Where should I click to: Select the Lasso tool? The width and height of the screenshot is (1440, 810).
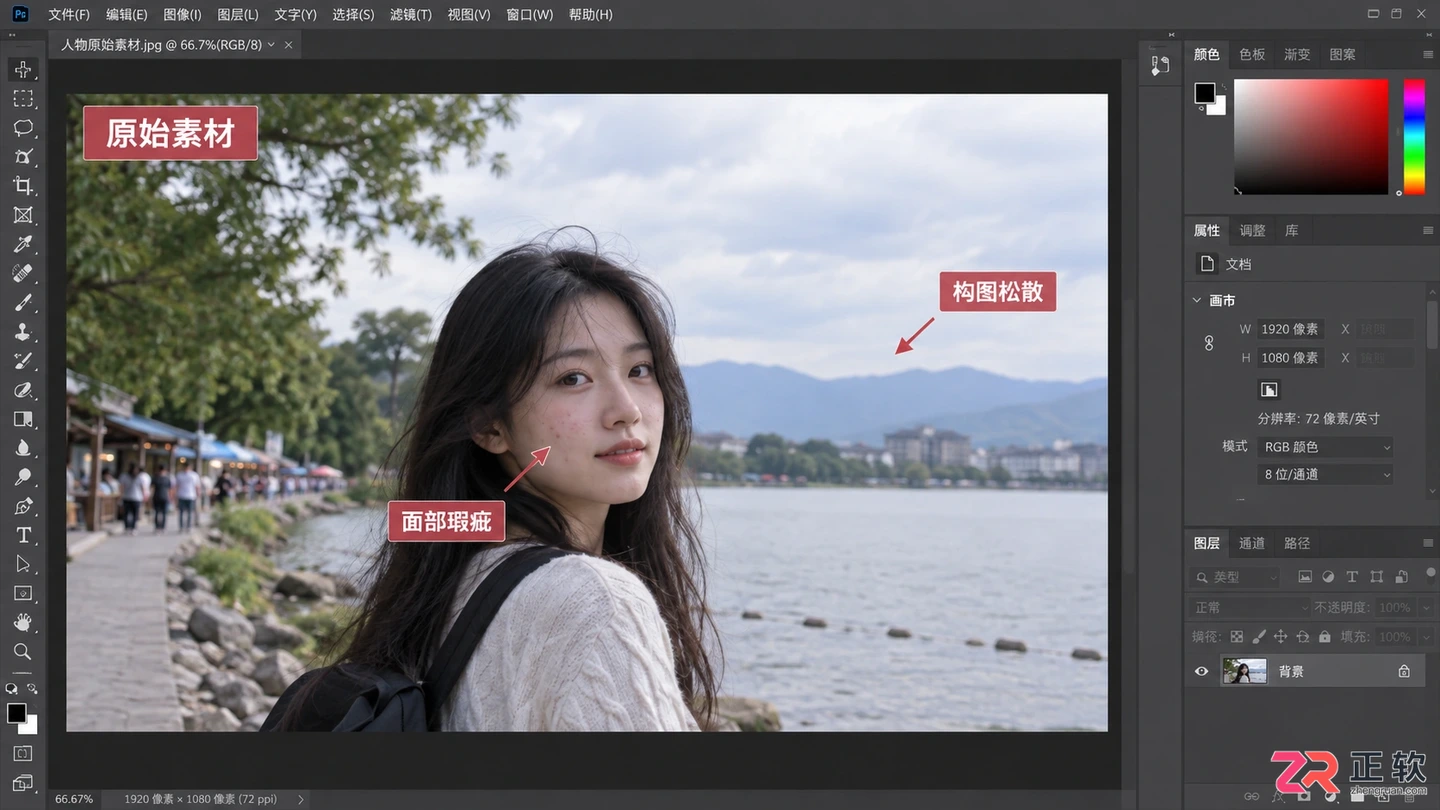23,128
